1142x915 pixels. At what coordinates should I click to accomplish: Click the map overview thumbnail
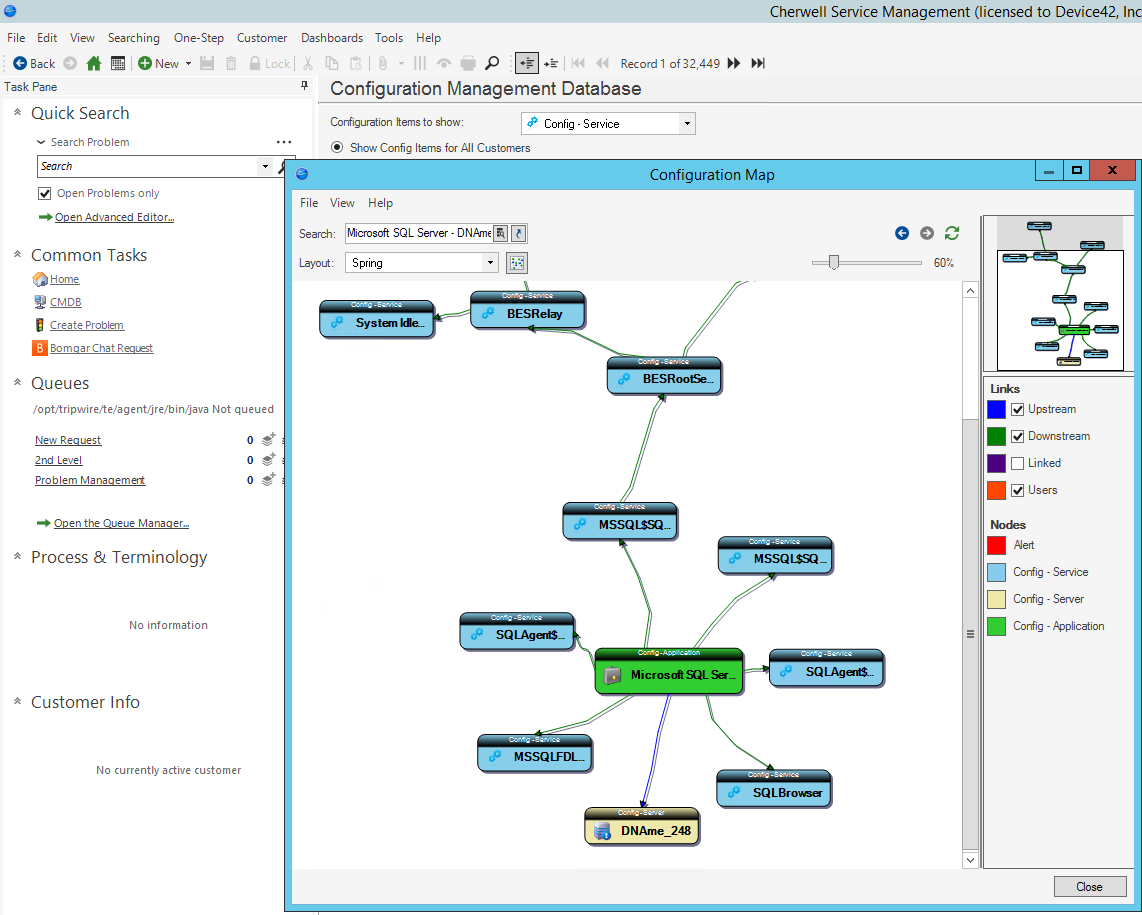(1060, 294)
